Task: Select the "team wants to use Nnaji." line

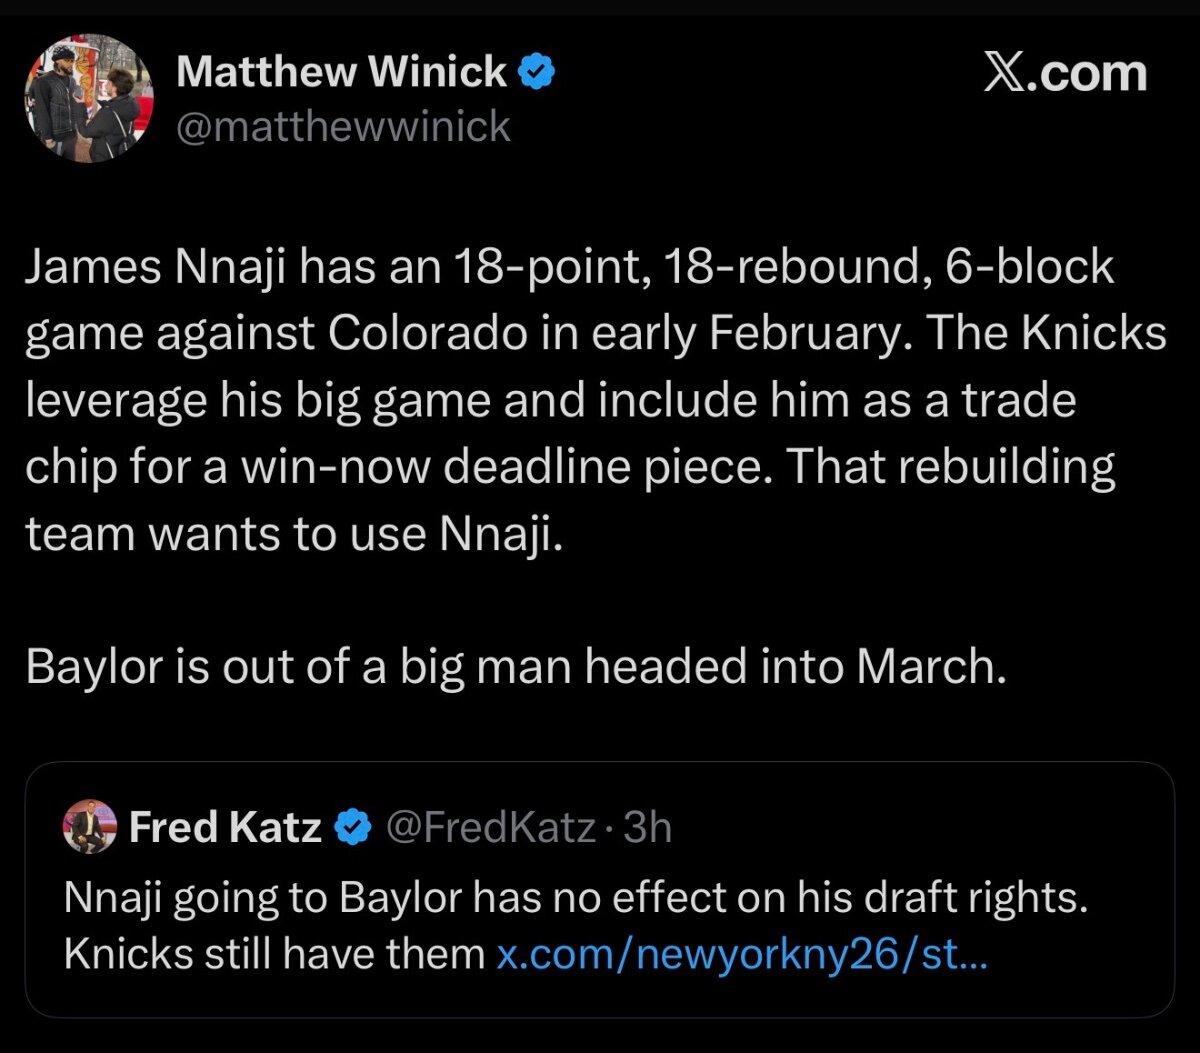Action: (295, 535)
